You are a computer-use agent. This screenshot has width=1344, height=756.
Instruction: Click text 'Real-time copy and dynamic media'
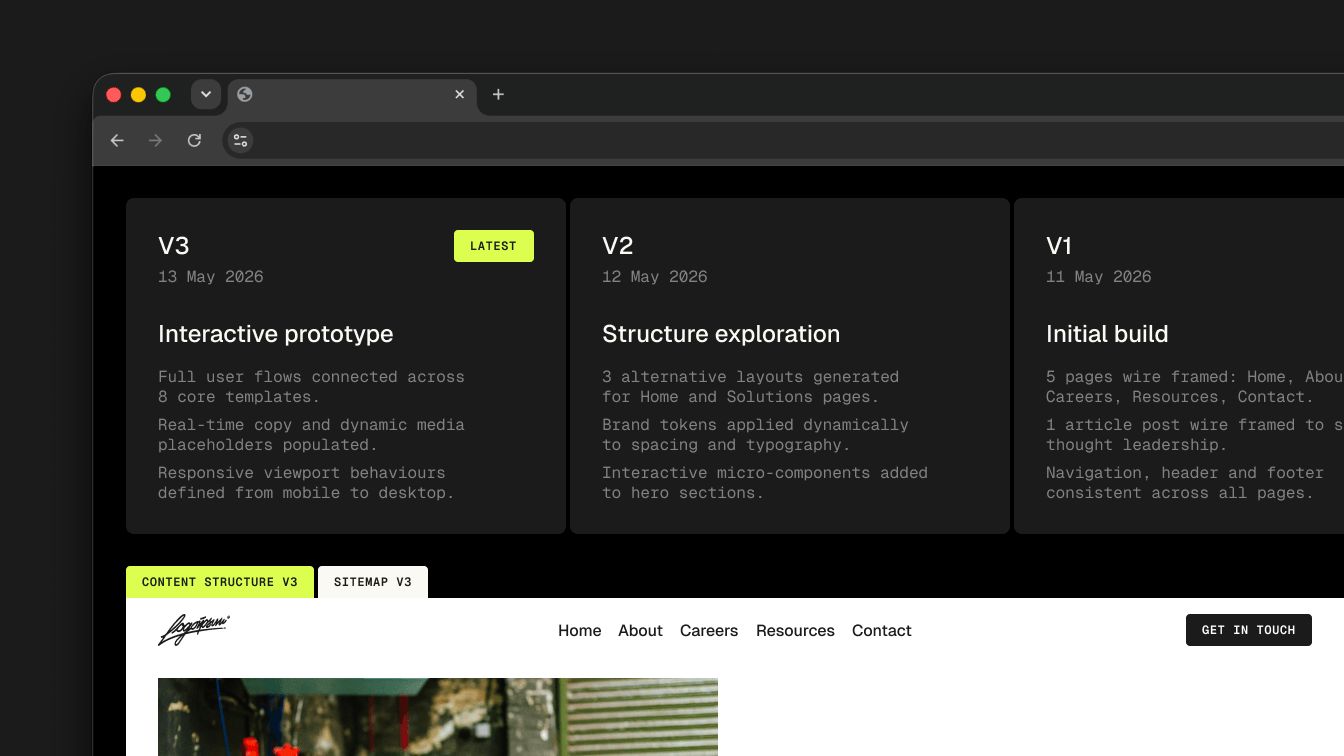tap(311, 425)
